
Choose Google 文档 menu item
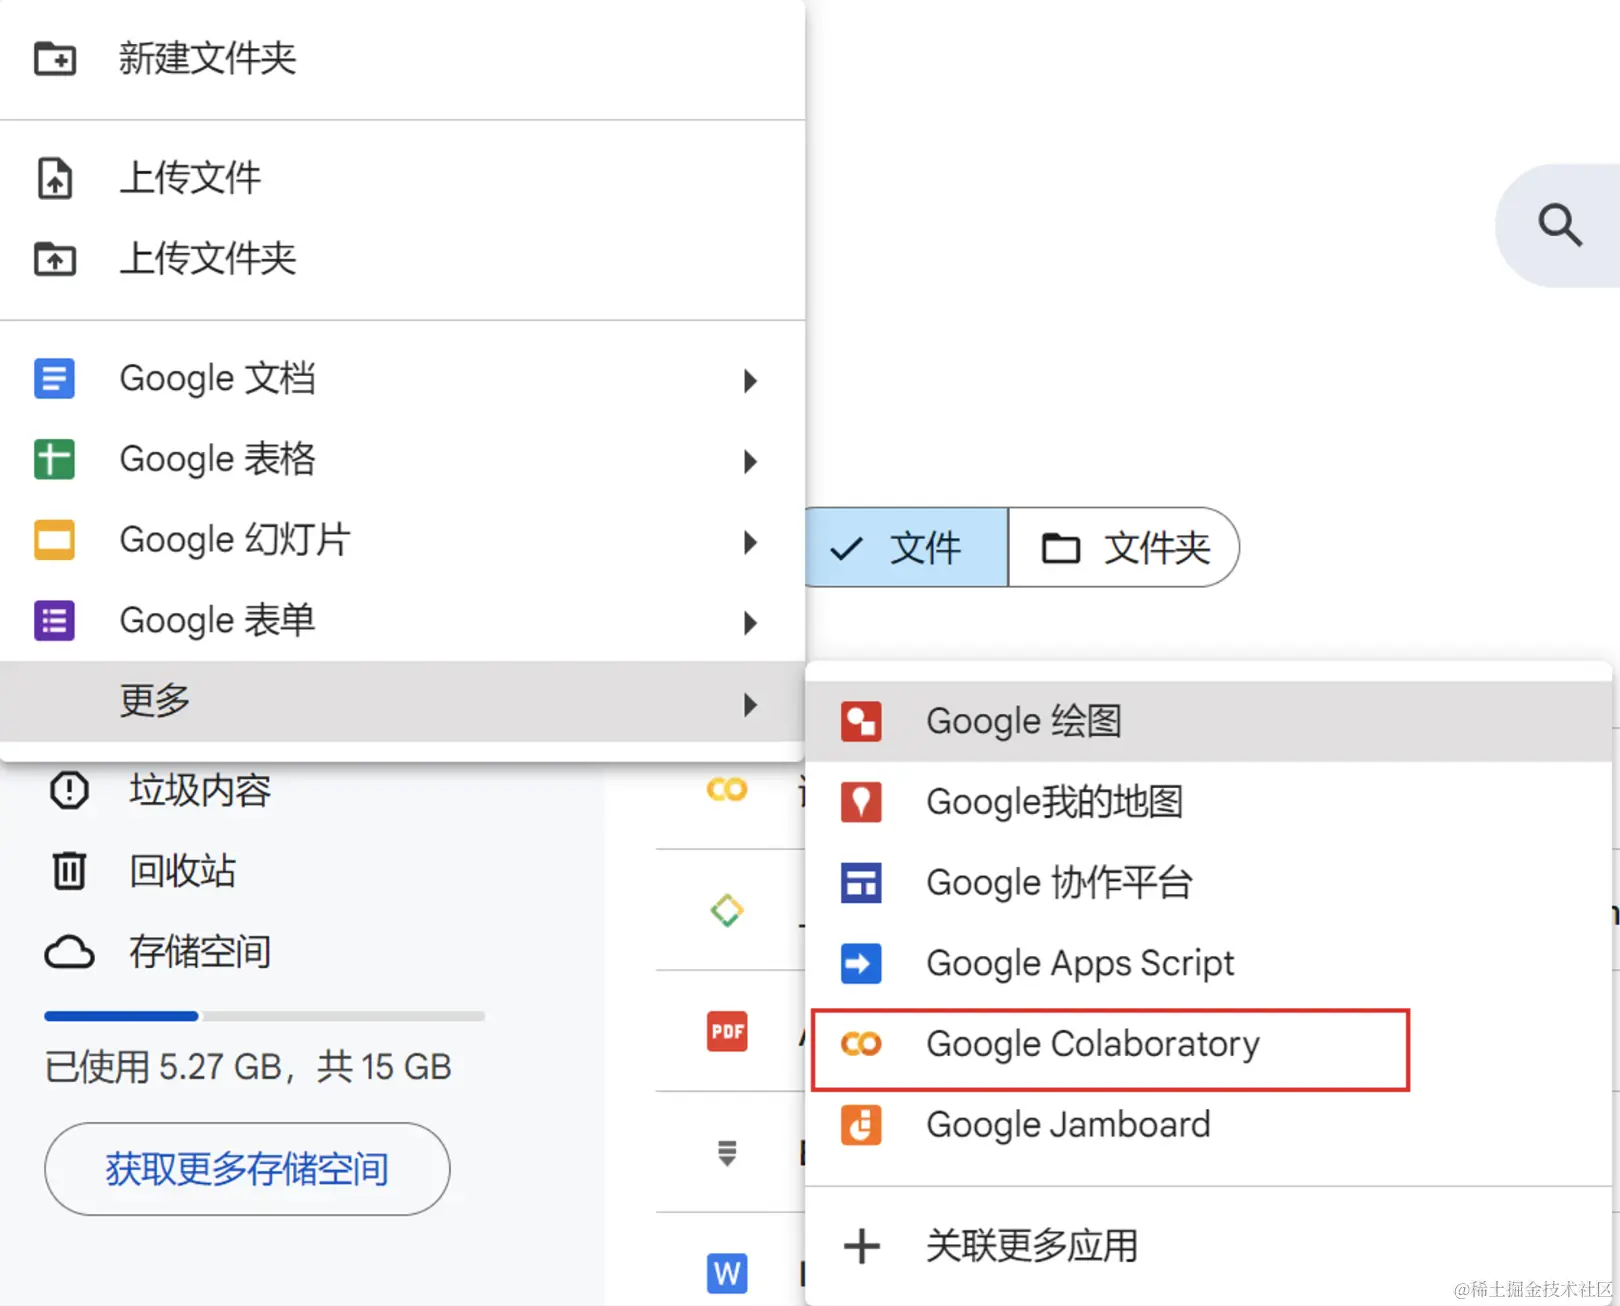point(402,379)
